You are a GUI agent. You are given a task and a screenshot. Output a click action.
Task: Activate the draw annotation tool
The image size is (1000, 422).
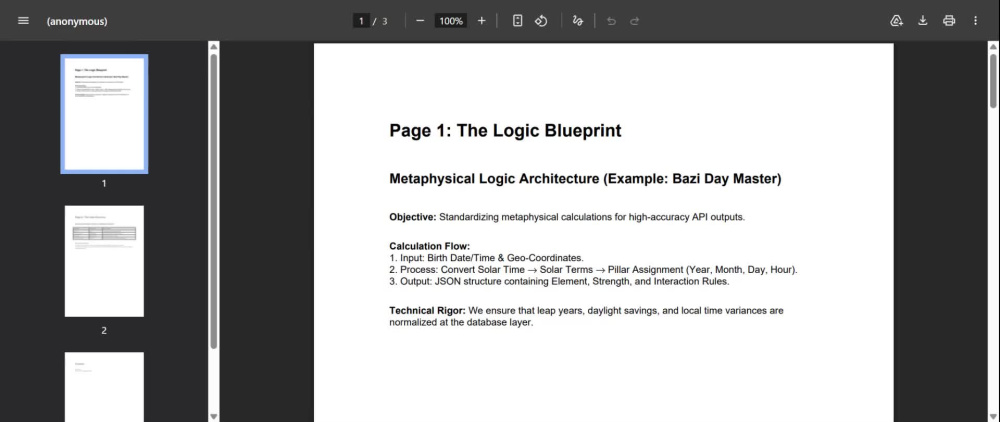pos(578,20)
